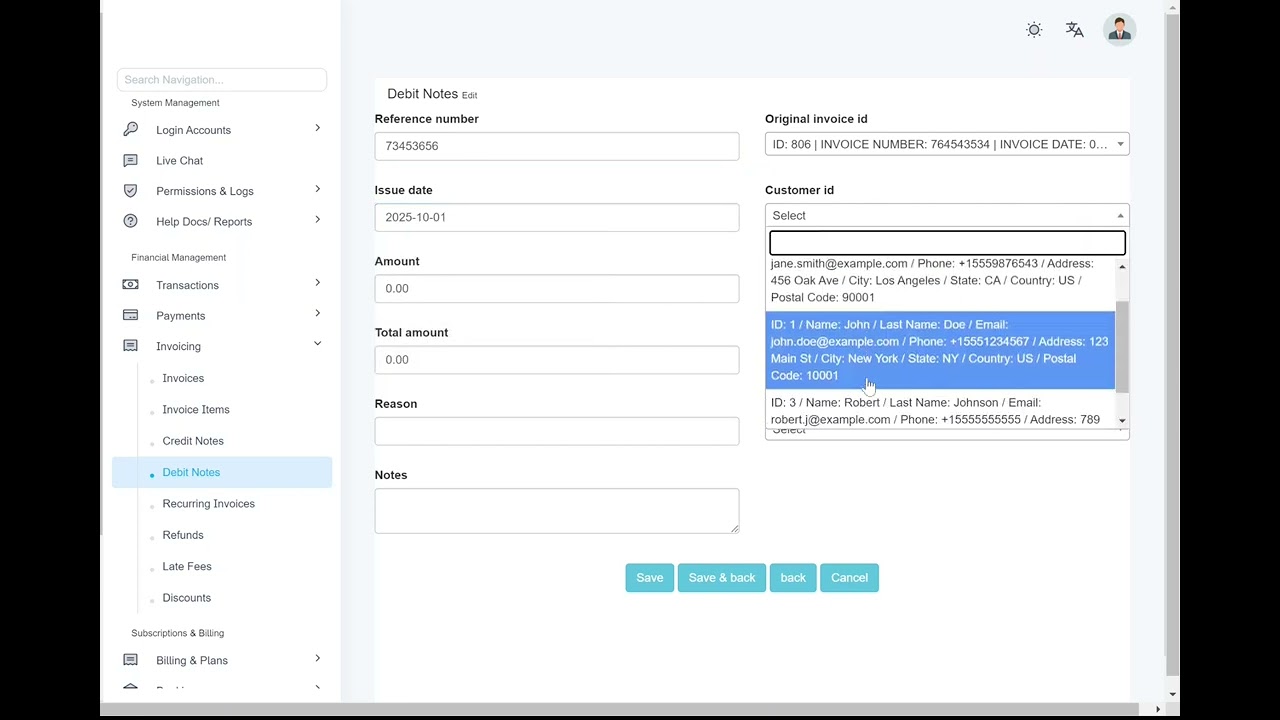Collapse the Invoicing section chevron
The image size is (1280, 720).
(x=318, y=344)
